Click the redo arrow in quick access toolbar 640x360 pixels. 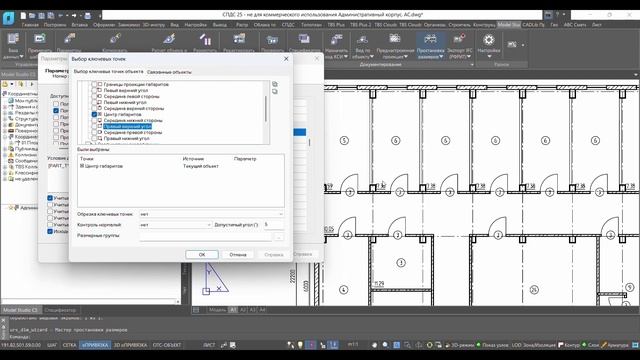74,16
